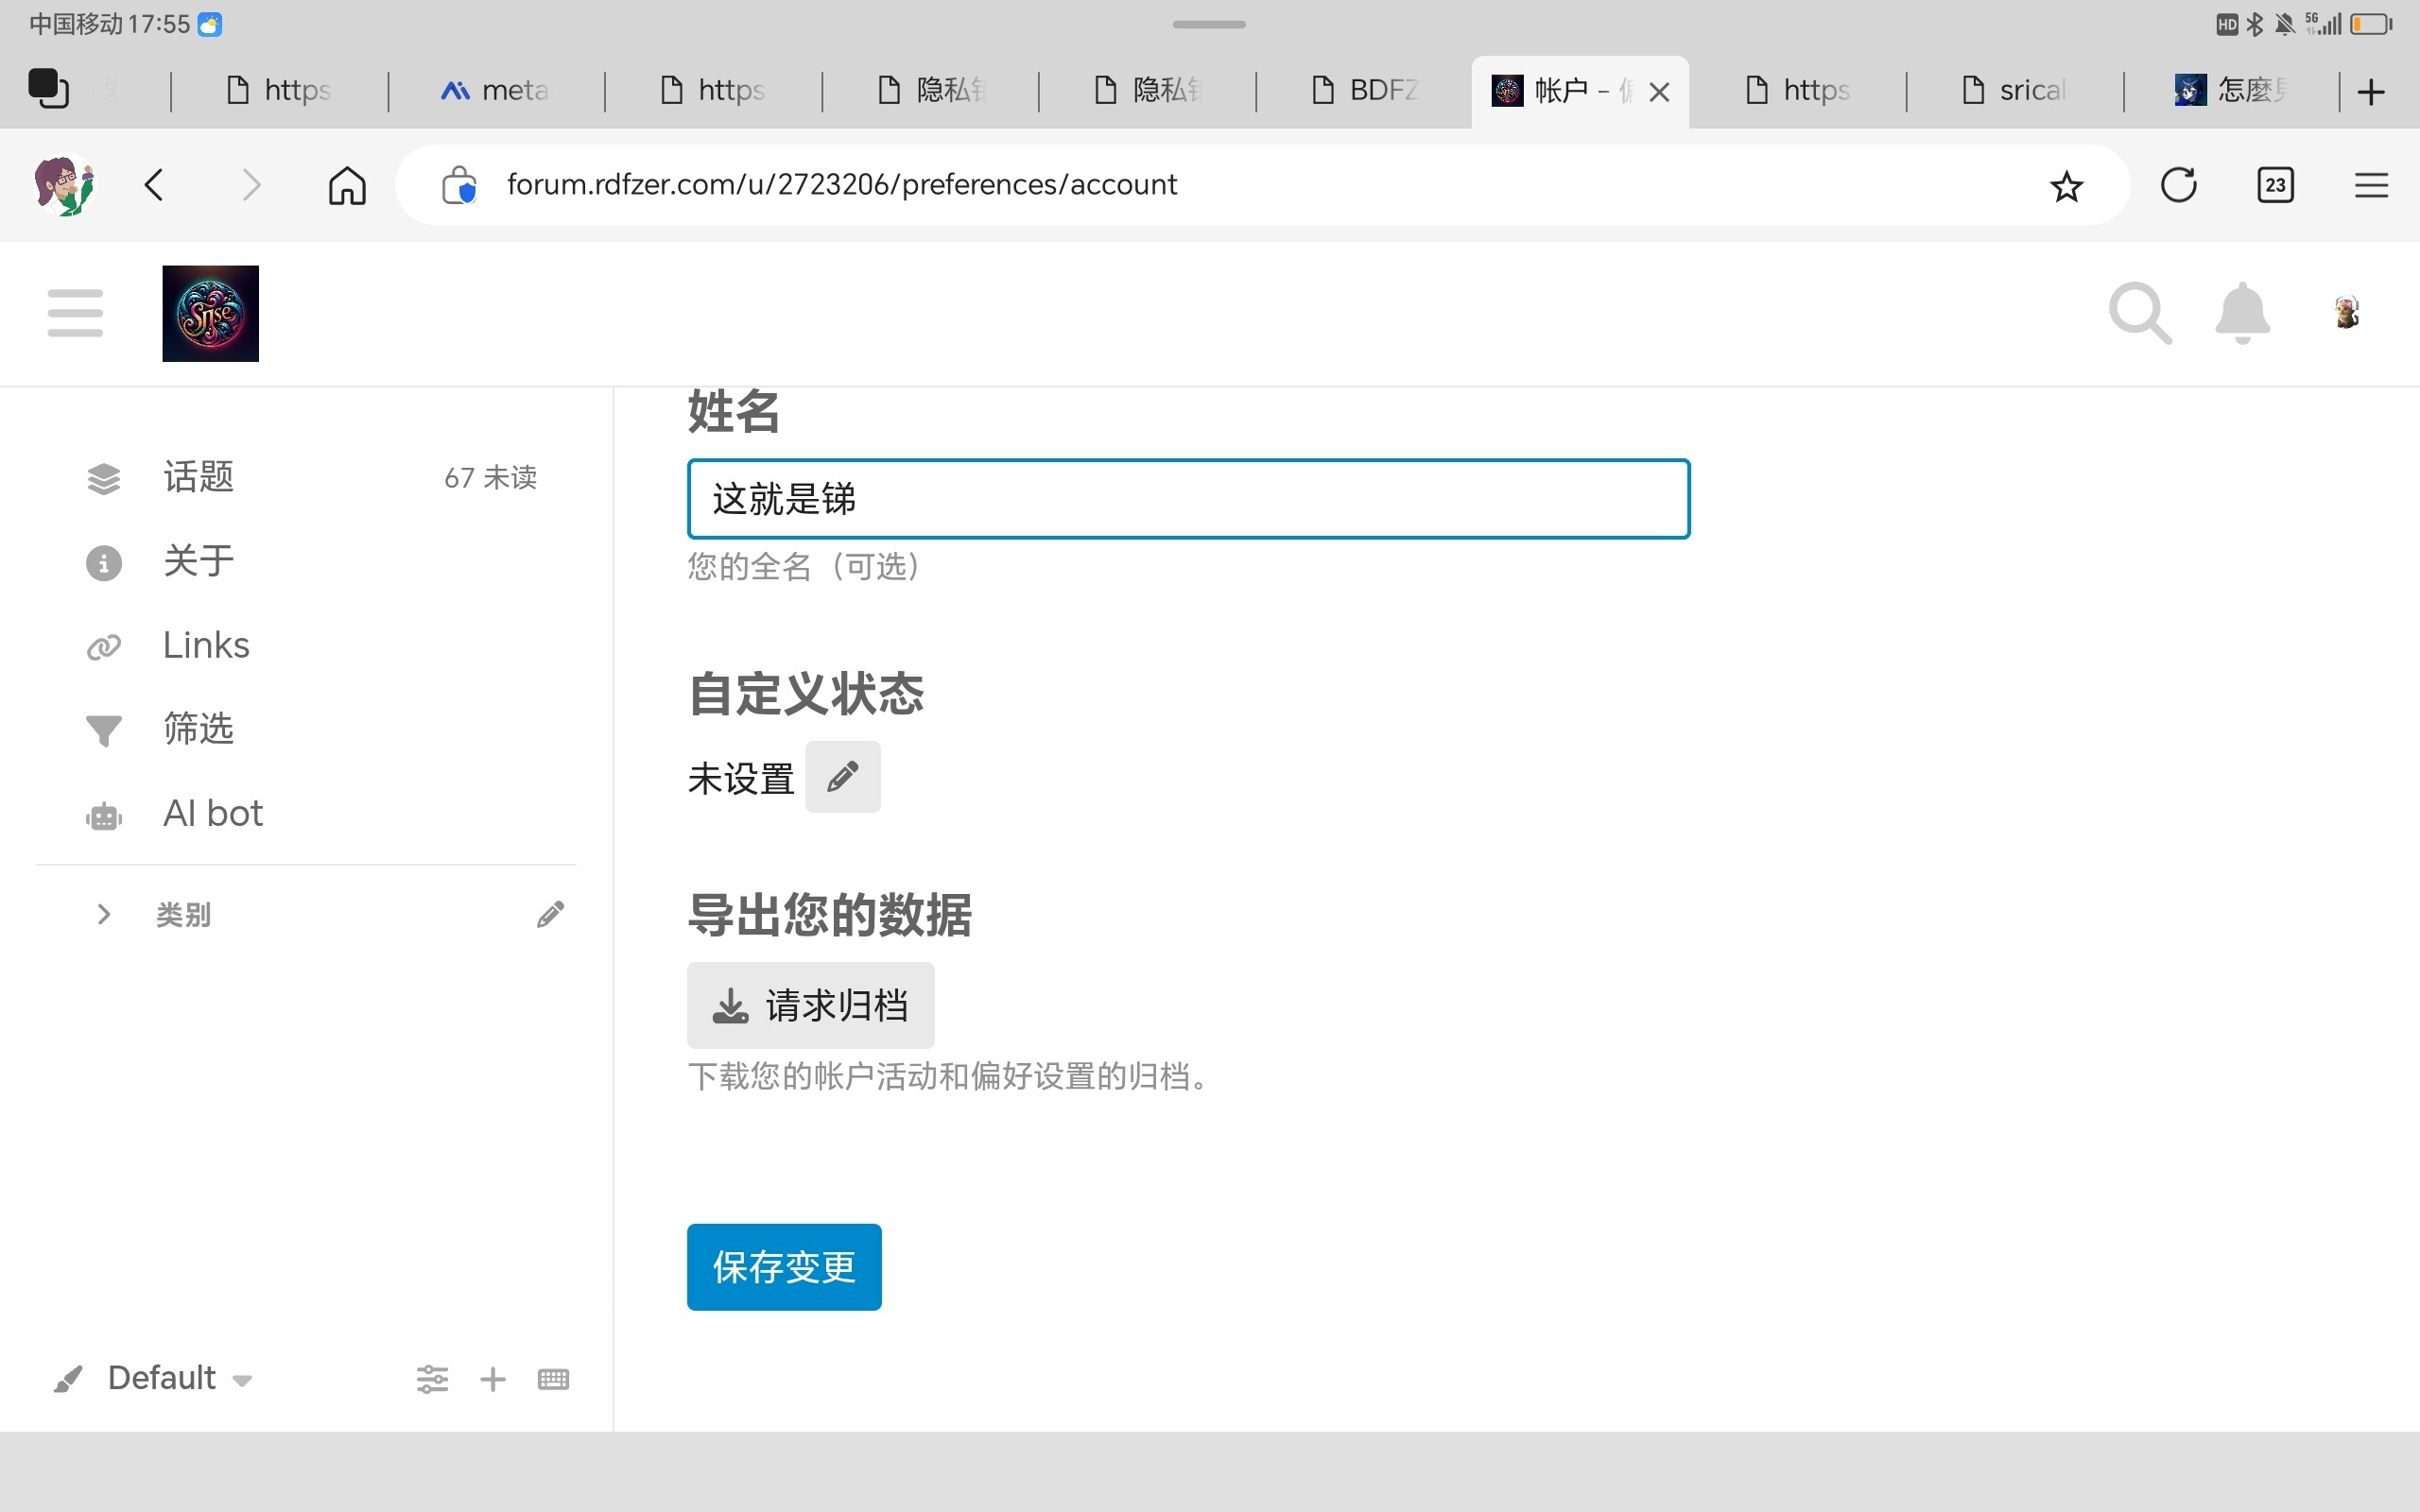The height and width of the screenshot is (1512, 2420).
Task: Edit custom status with pencil button
Action: pos(842,777)
